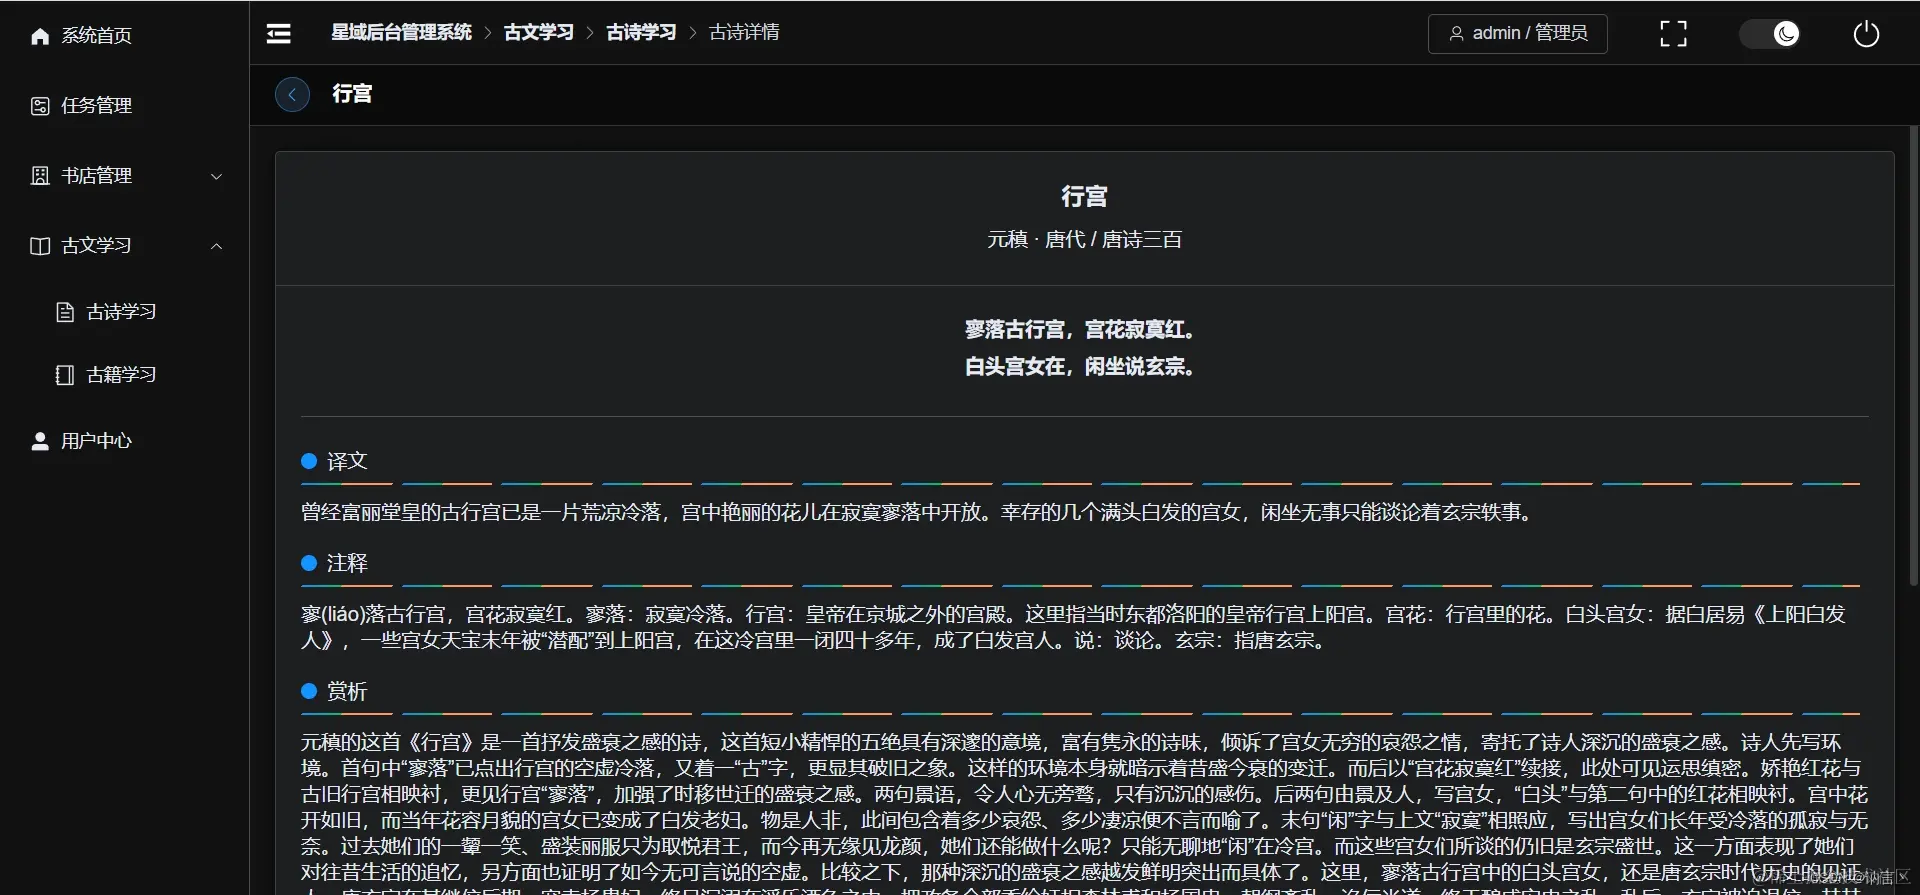Click the hamburger menu collapse icon
Screen dimensions: 1920x895
(279, 34)
